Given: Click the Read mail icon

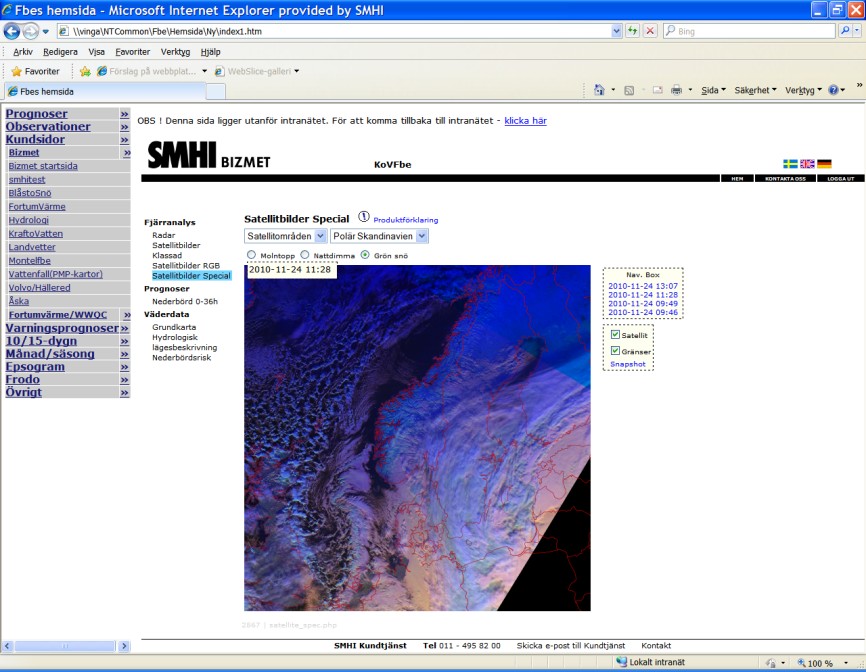Looking at the screenshot, I should 657,90.
